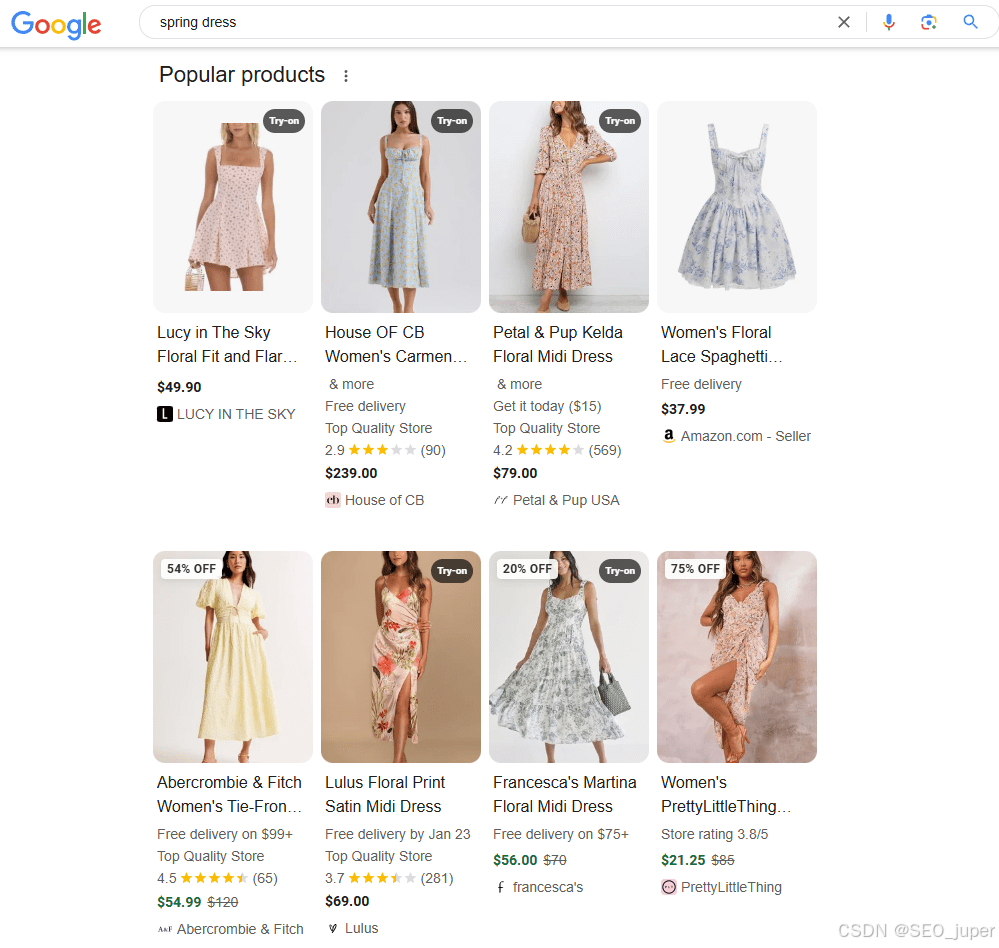This screenshot has height=948, width=999.
Task: Click the spring dress search input field
Action: [x=487, y=22]
